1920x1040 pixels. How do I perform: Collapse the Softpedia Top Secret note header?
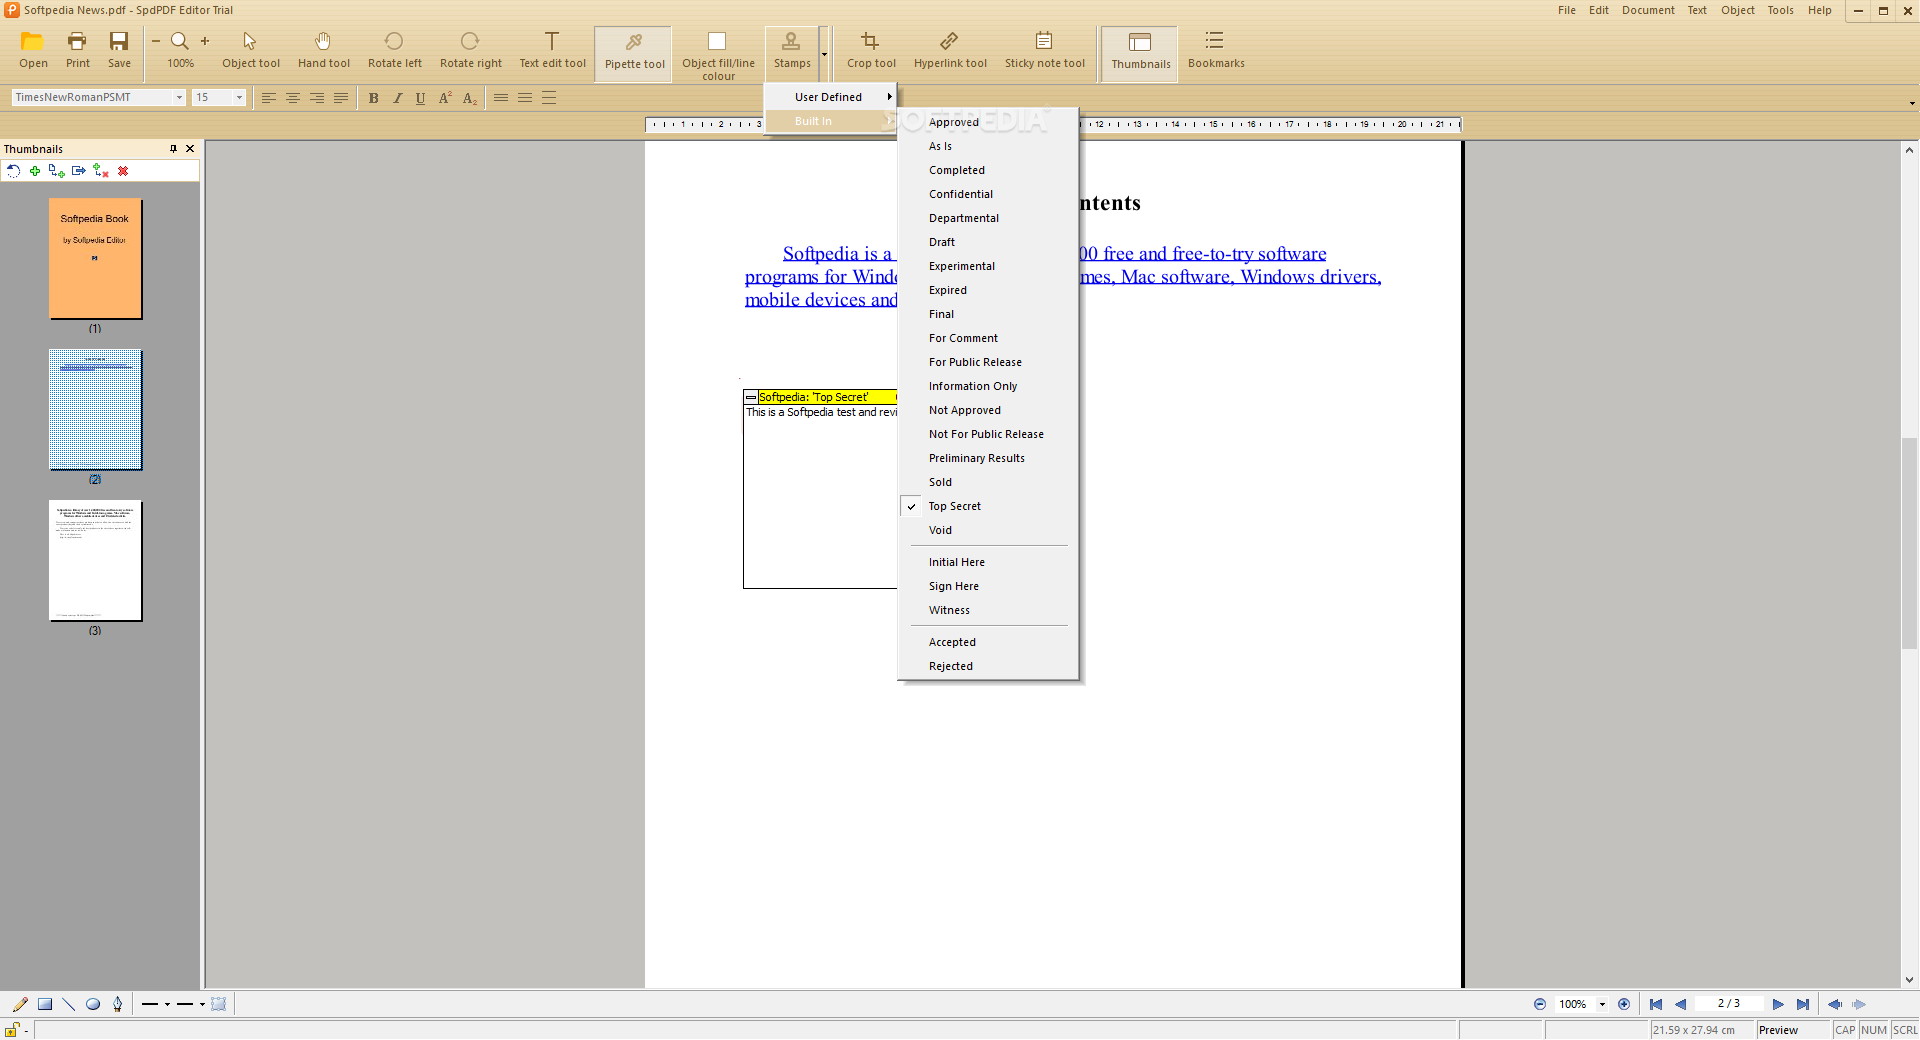pos(751,397)
